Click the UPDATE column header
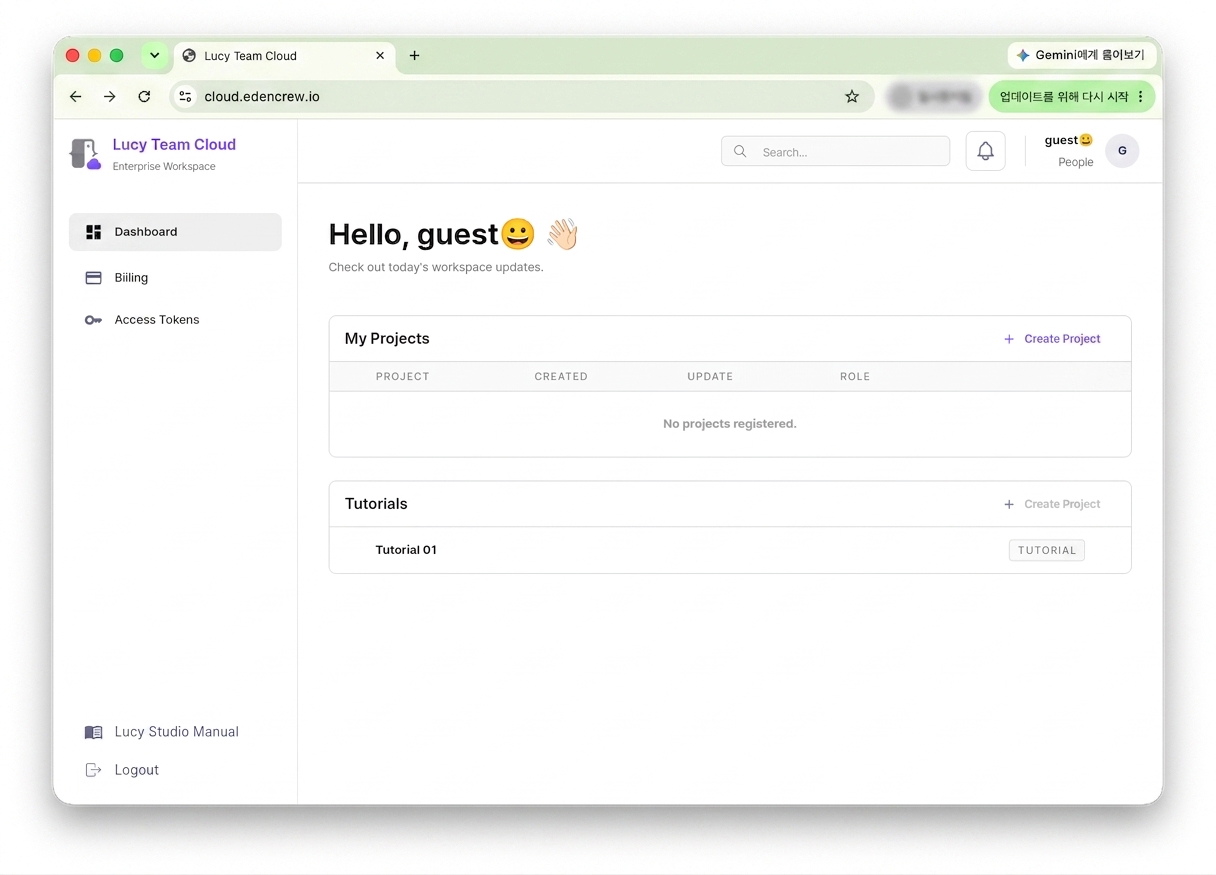The height and width of the screenshot is (875, 1216). point(710,377)
